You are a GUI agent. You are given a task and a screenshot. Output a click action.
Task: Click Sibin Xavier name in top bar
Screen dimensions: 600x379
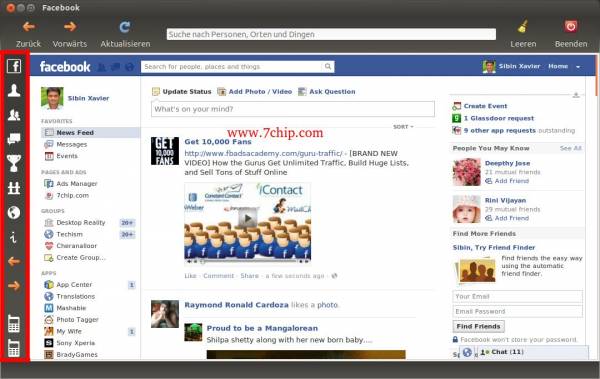pyautogui.click(x=519, y=66)
